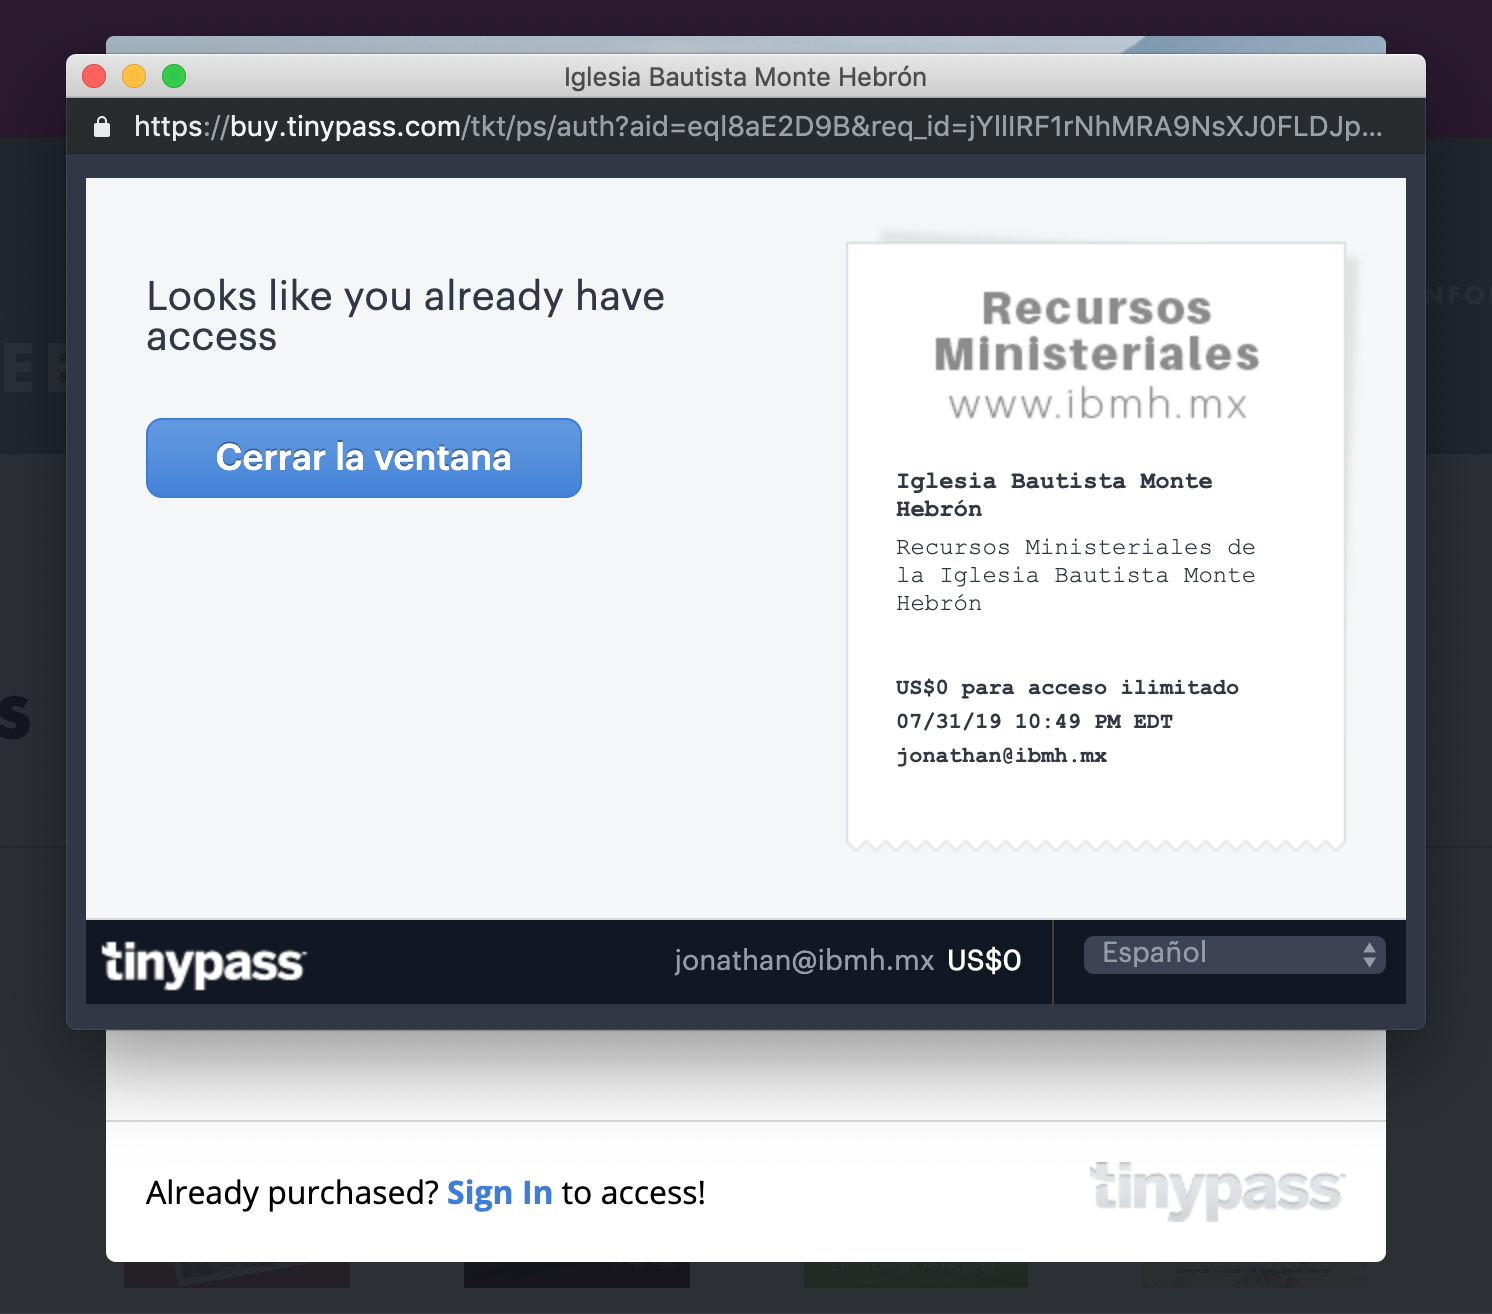Click the yellow minimize window button
1492x1314 pixels.
(x=134, y=76)
